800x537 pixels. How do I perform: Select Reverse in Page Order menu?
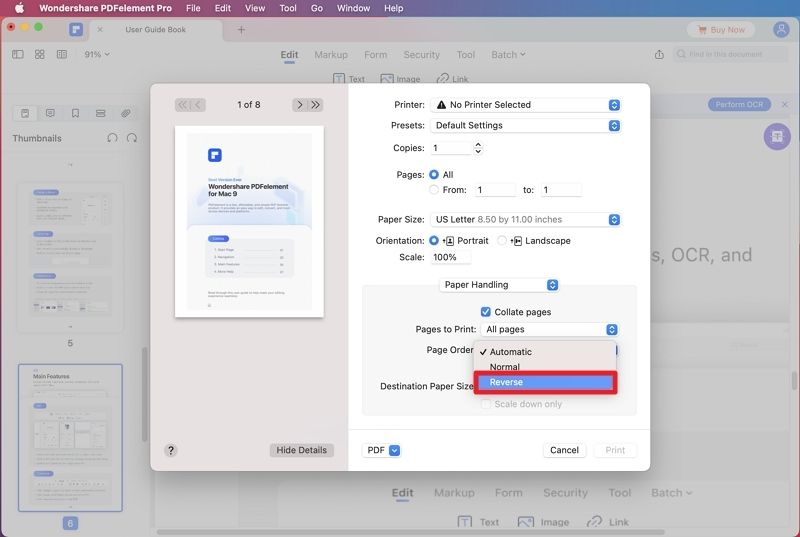point(545,382)
